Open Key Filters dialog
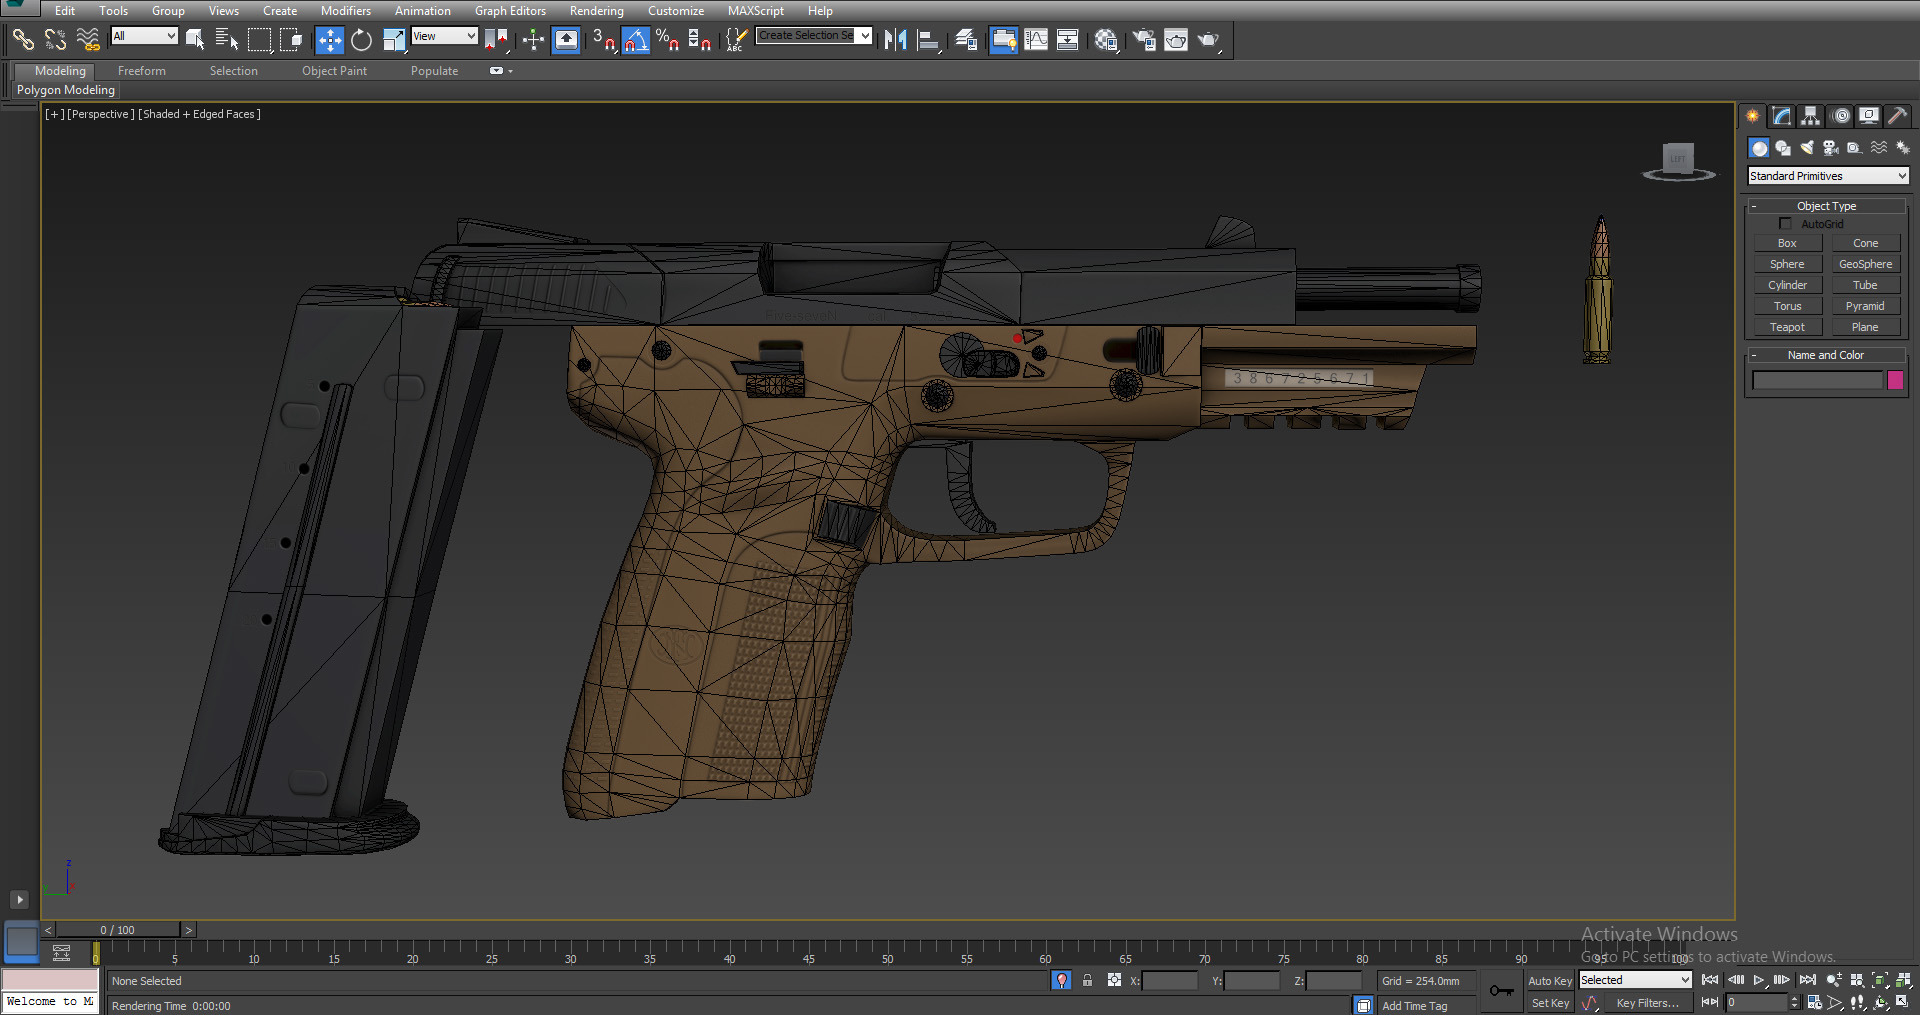The height and width of the screenshot is (1015, 1920). pyautogui.click(x=1647, y=1003)
